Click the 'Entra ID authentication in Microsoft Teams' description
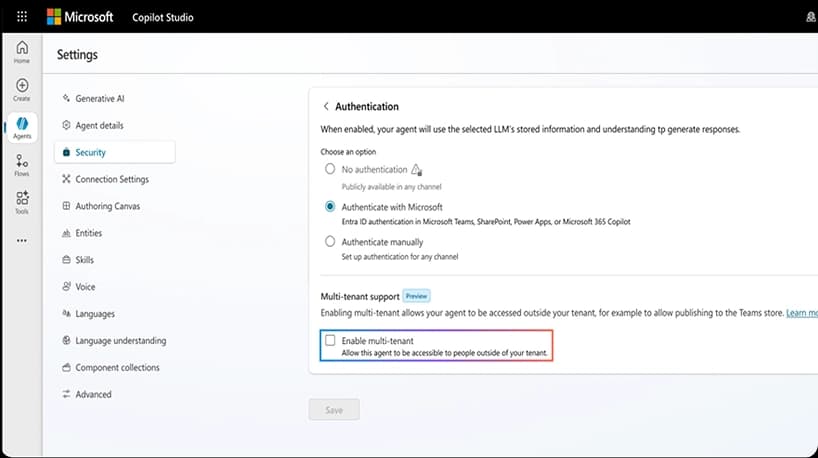This screenshot has height=458, width=818. 486,222
